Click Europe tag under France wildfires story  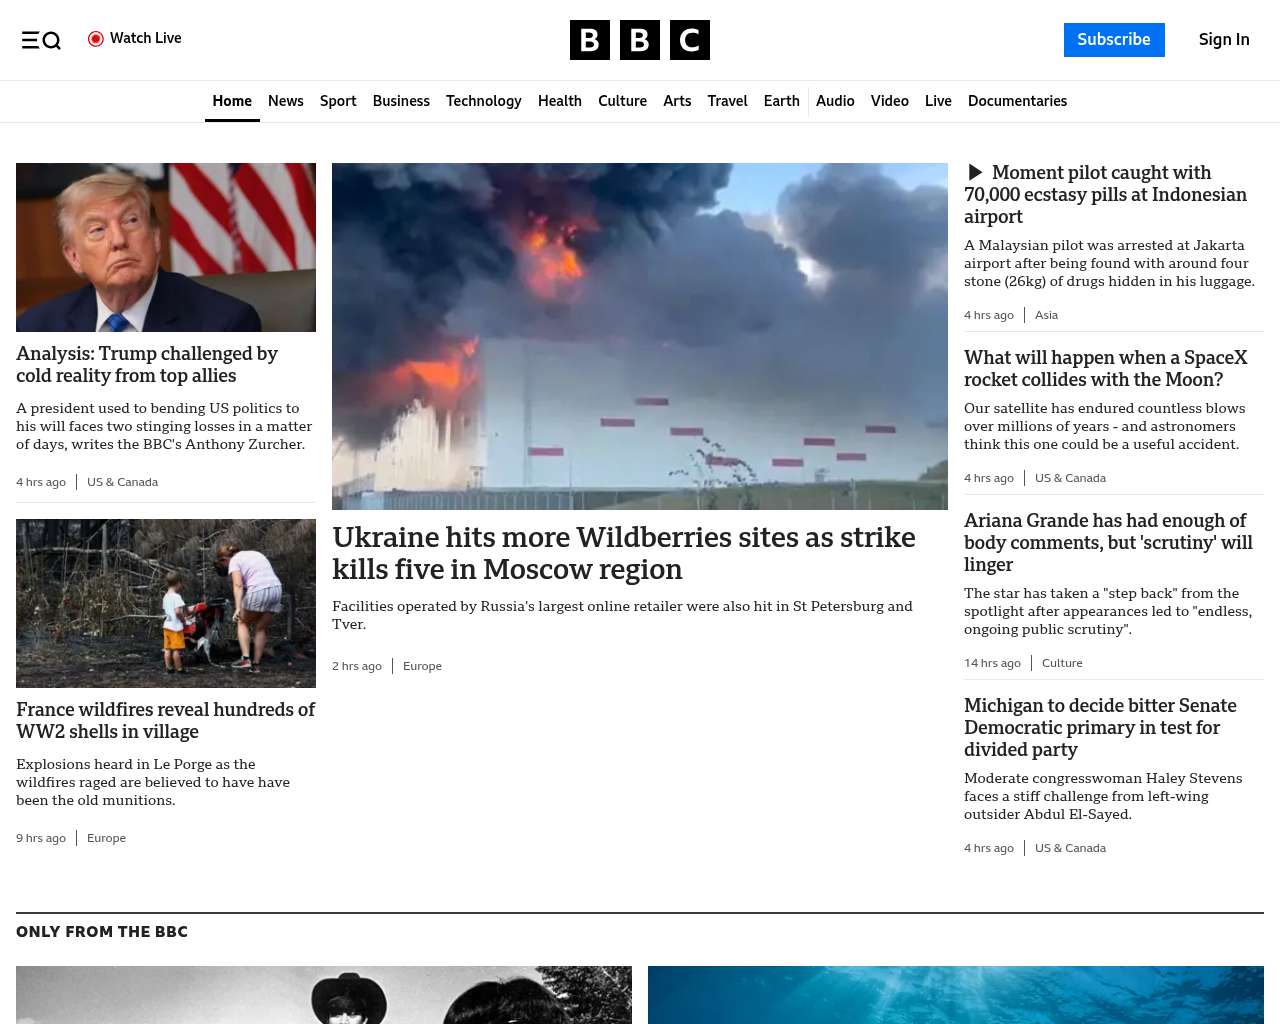pyautogui.click(x=106, y=838)
